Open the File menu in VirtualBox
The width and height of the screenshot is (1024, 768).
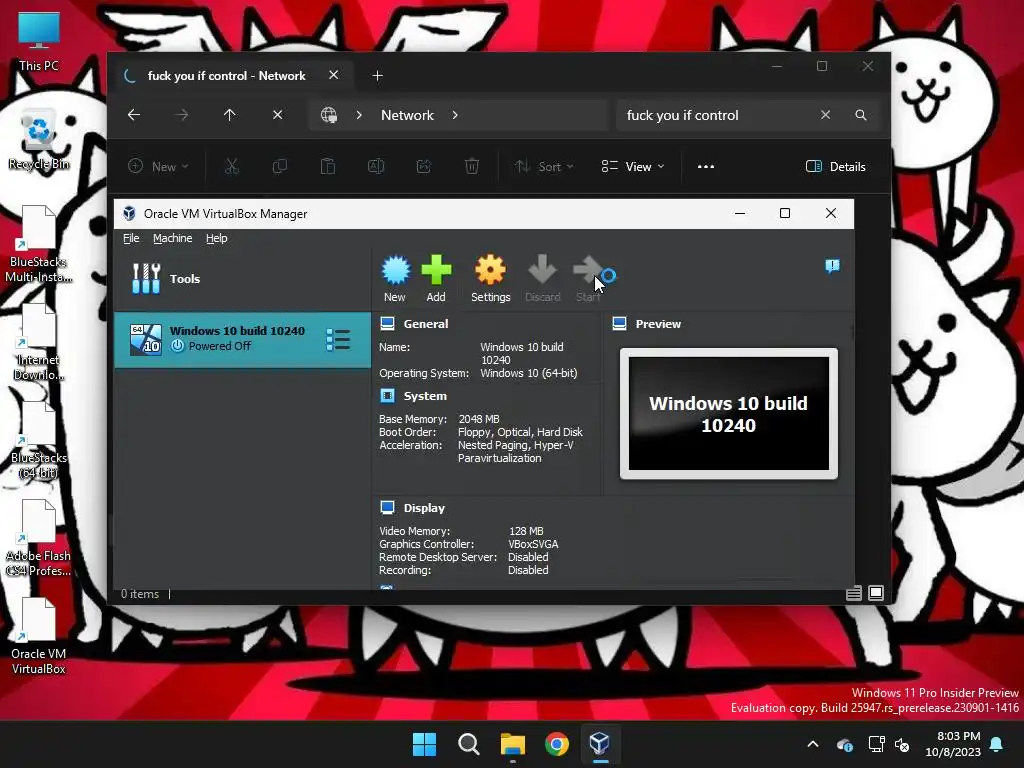(x=131, y=238)
